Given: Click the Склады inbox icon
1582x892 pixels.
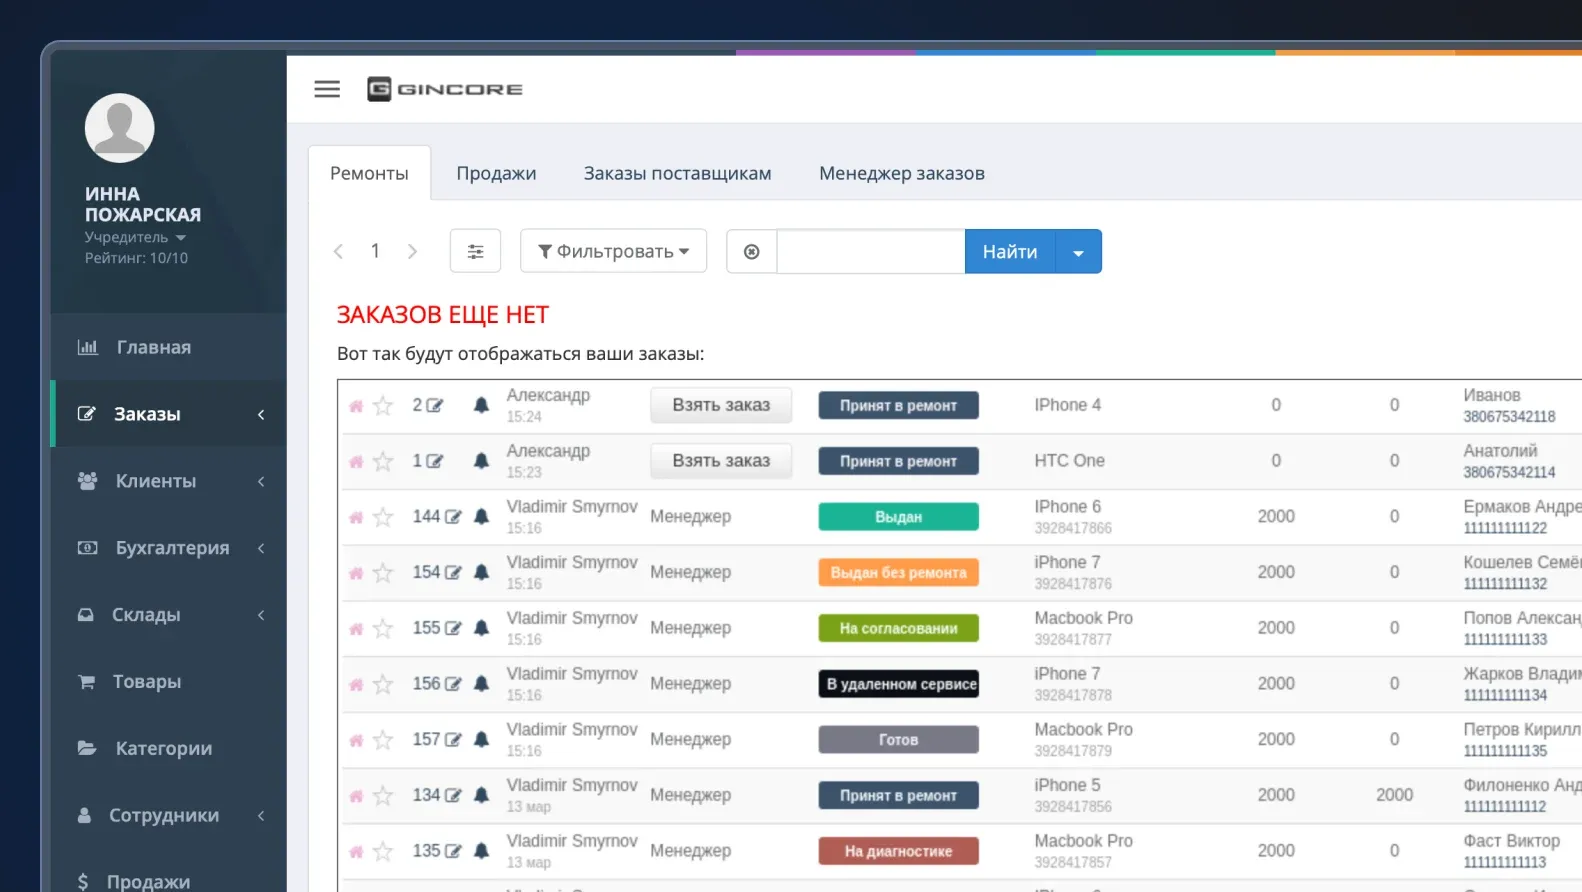Looking at the screenshot, I should [x=86, y=615].
